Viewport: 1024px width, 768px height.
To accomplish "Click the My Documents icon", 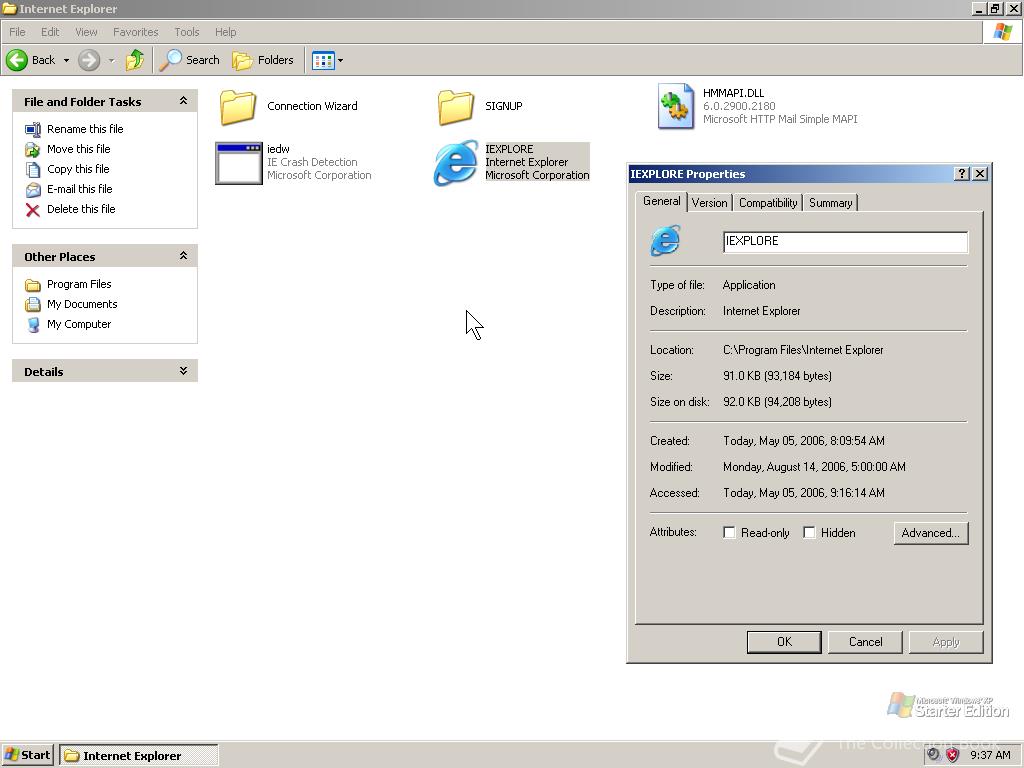I will pos(33,304).
